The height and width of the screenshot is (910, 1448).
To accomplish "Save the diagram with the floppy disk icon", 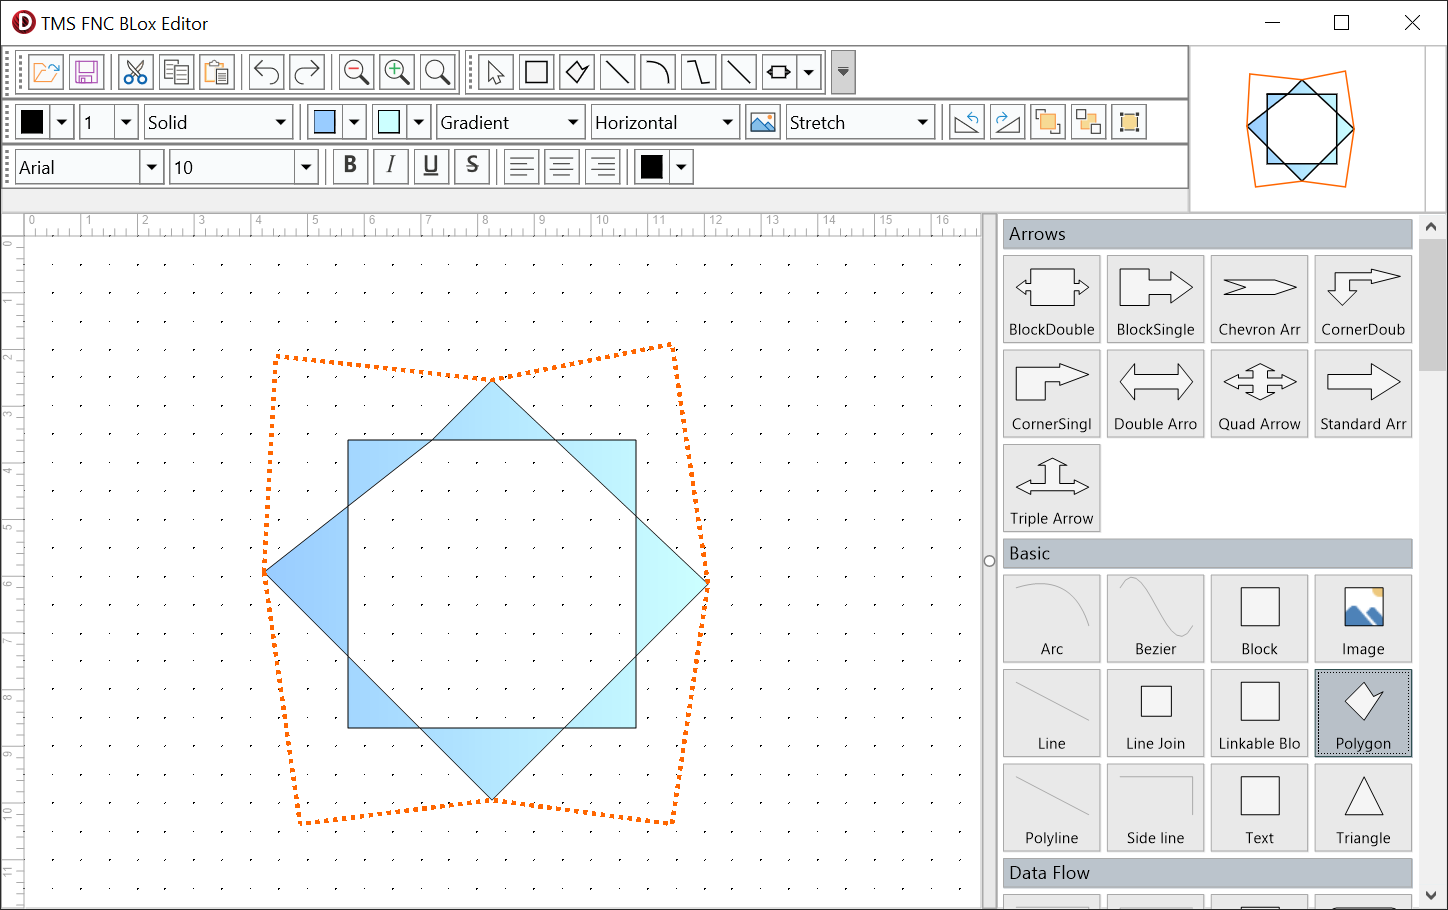I will (86, 72).
